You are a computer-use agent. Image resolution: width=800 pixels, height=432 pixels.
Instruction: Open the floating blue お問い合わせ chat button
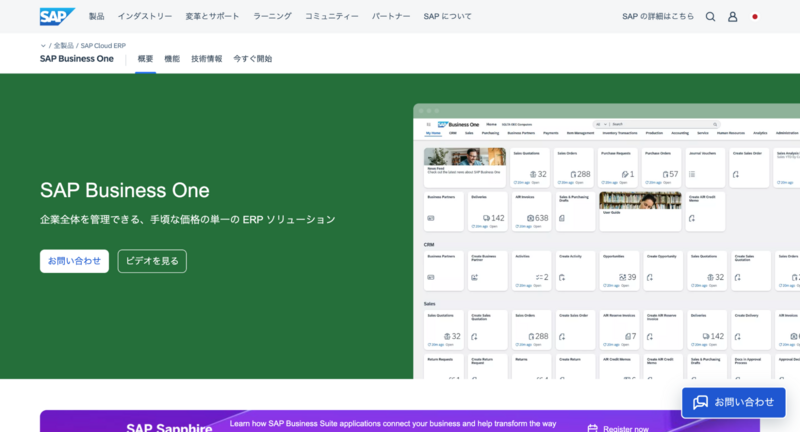point(734,402)
